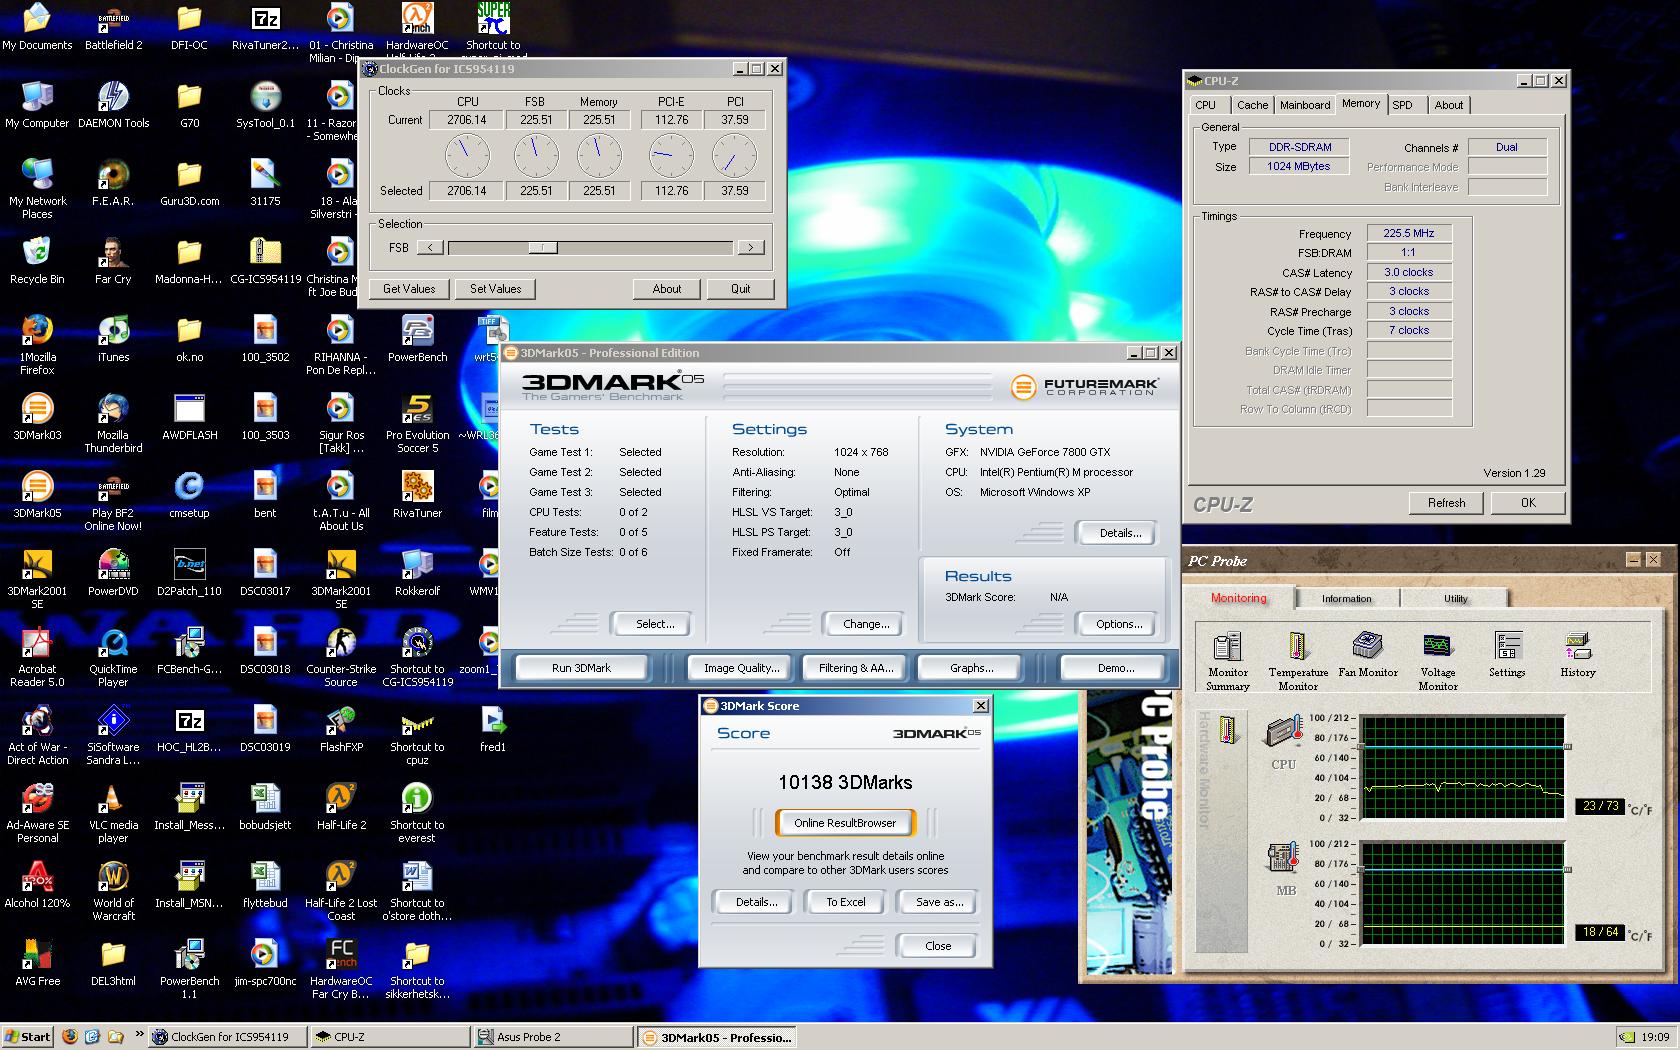Click Refresh button in CPU-Z
1680x1050 pixels.
point(1446,503)
